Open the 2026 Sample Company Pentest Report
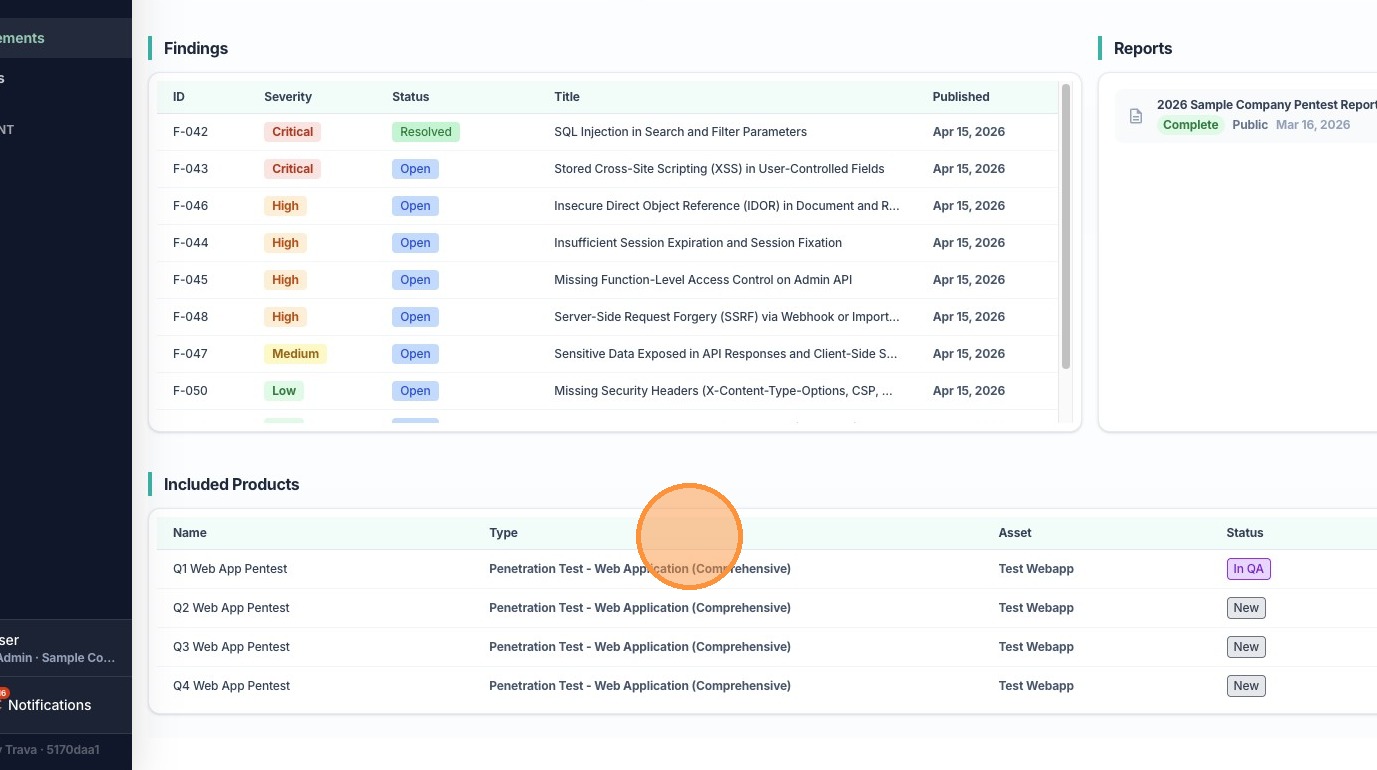This screenshot has height=770, width=1377. pyautogui.click(x=1266, y=105)
